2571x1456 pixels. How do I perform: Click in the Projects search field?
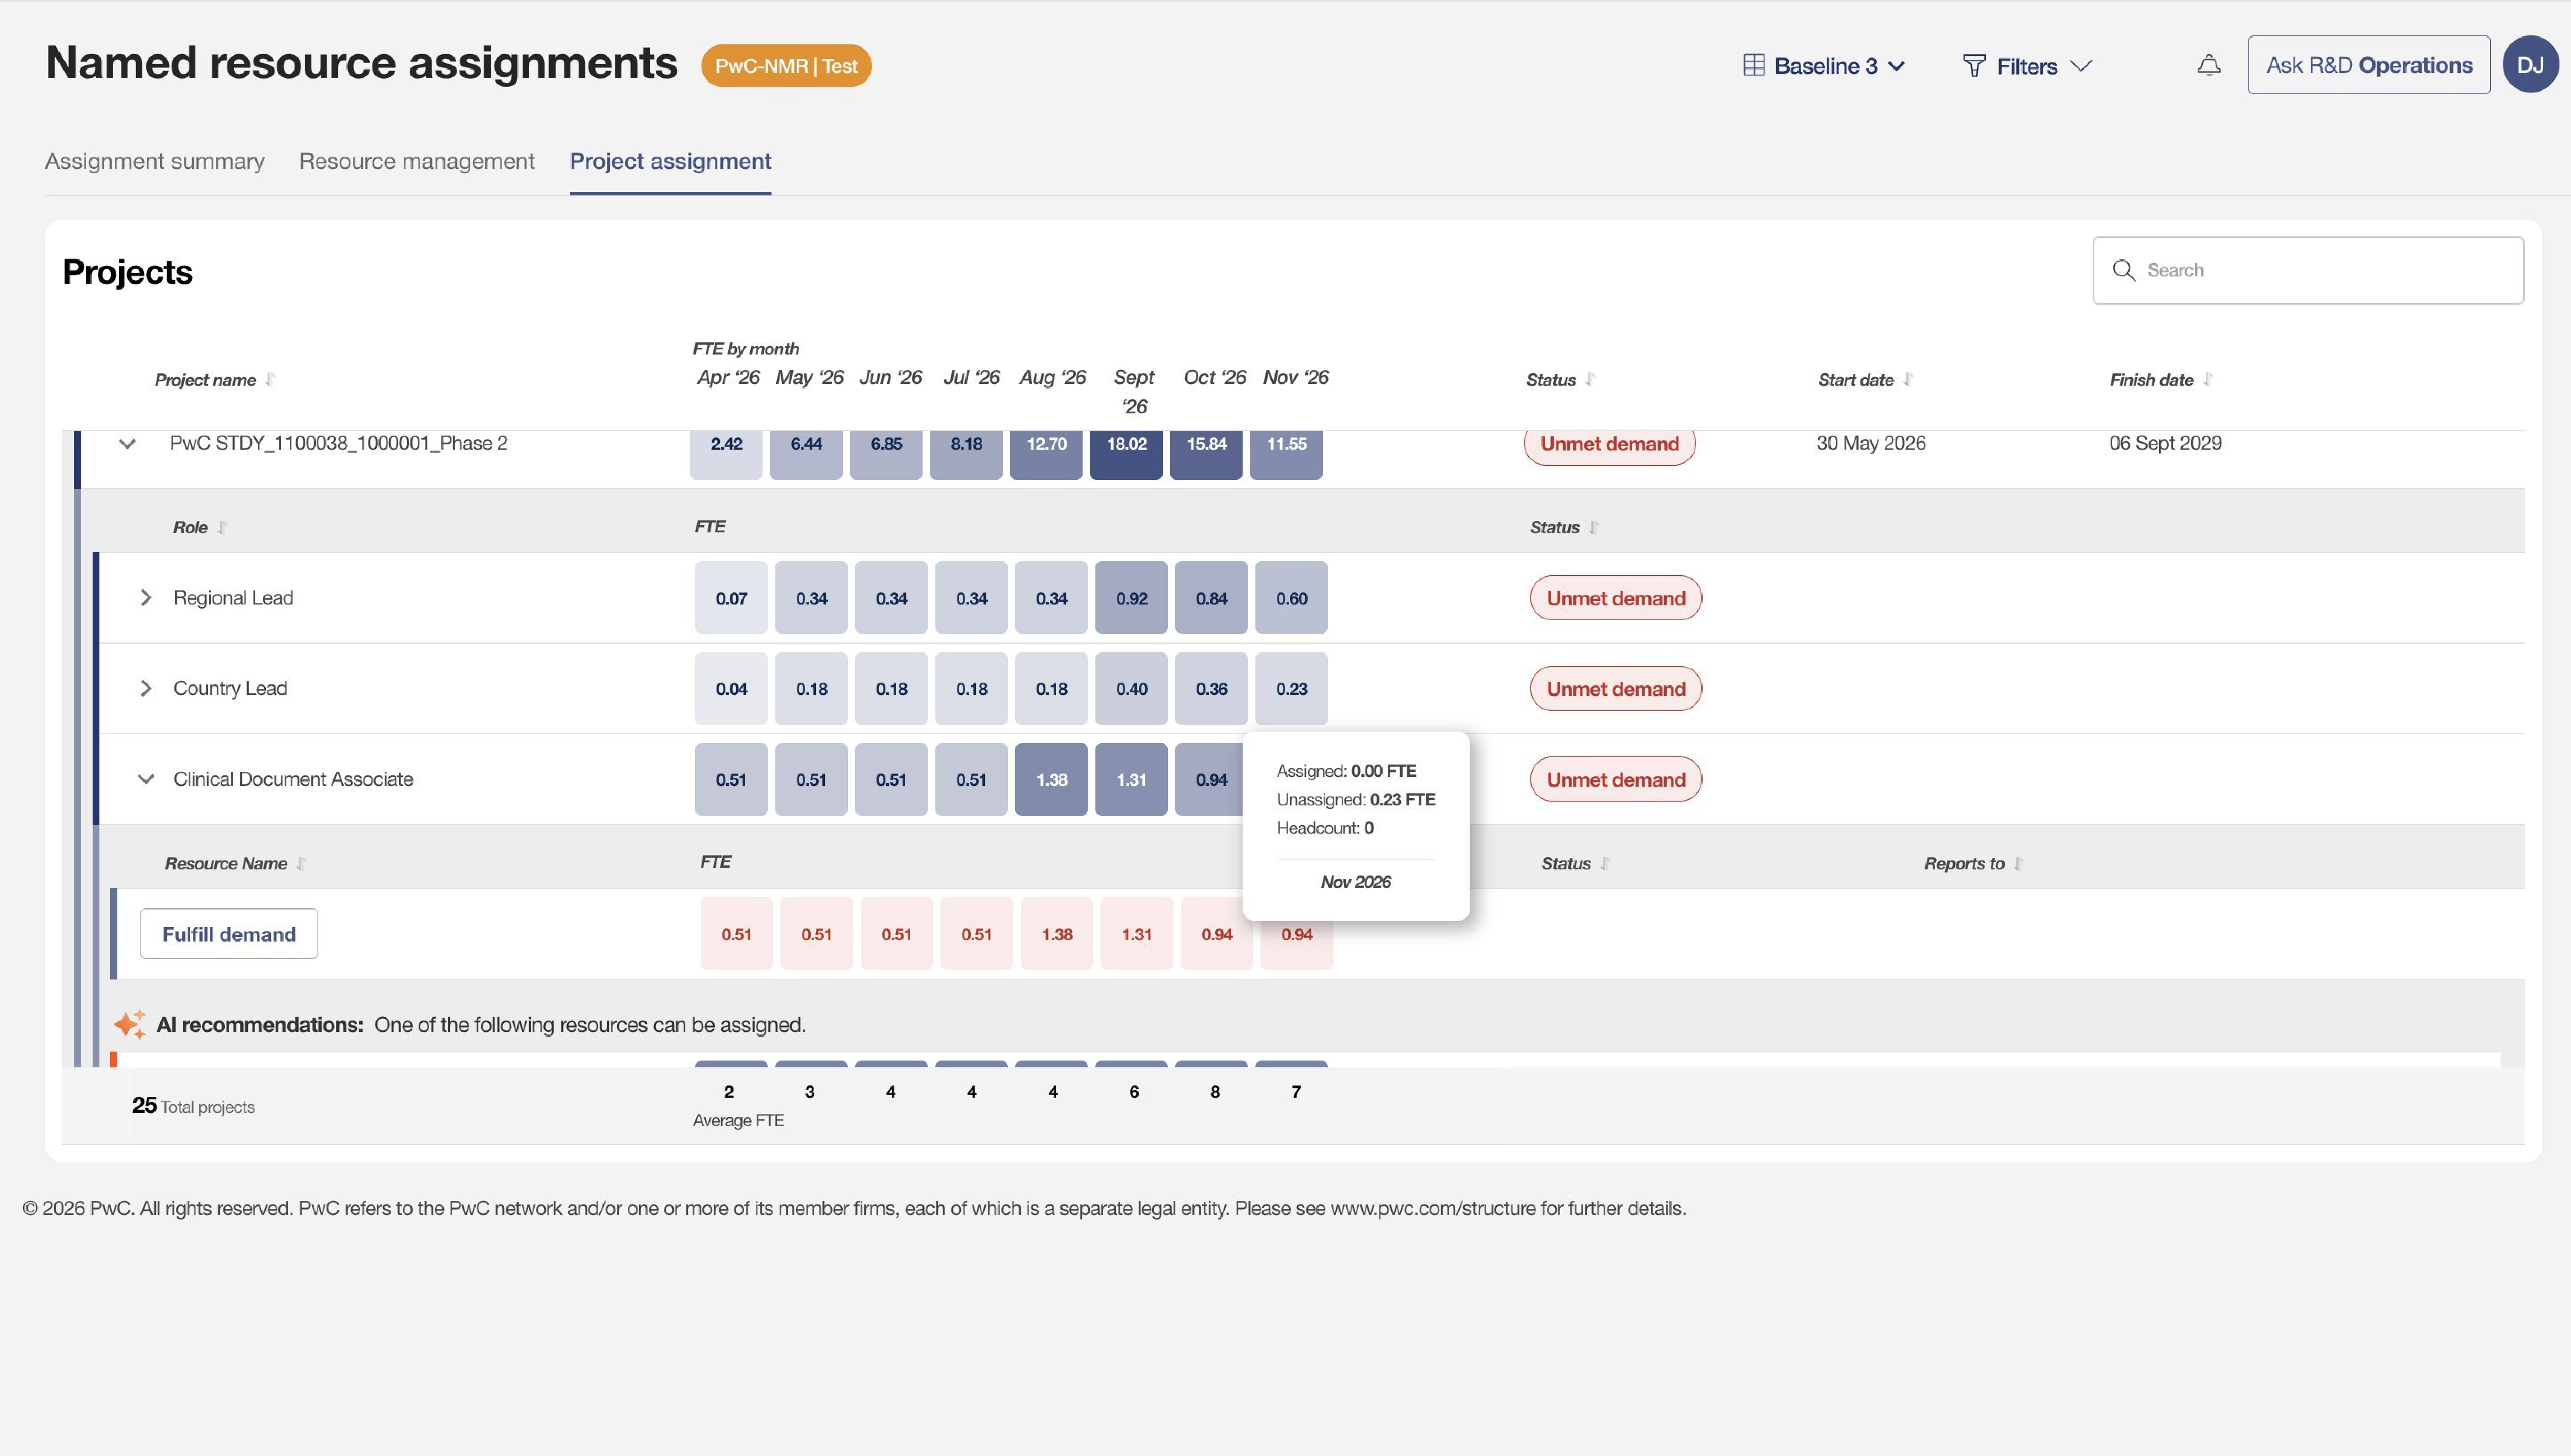2308,271
